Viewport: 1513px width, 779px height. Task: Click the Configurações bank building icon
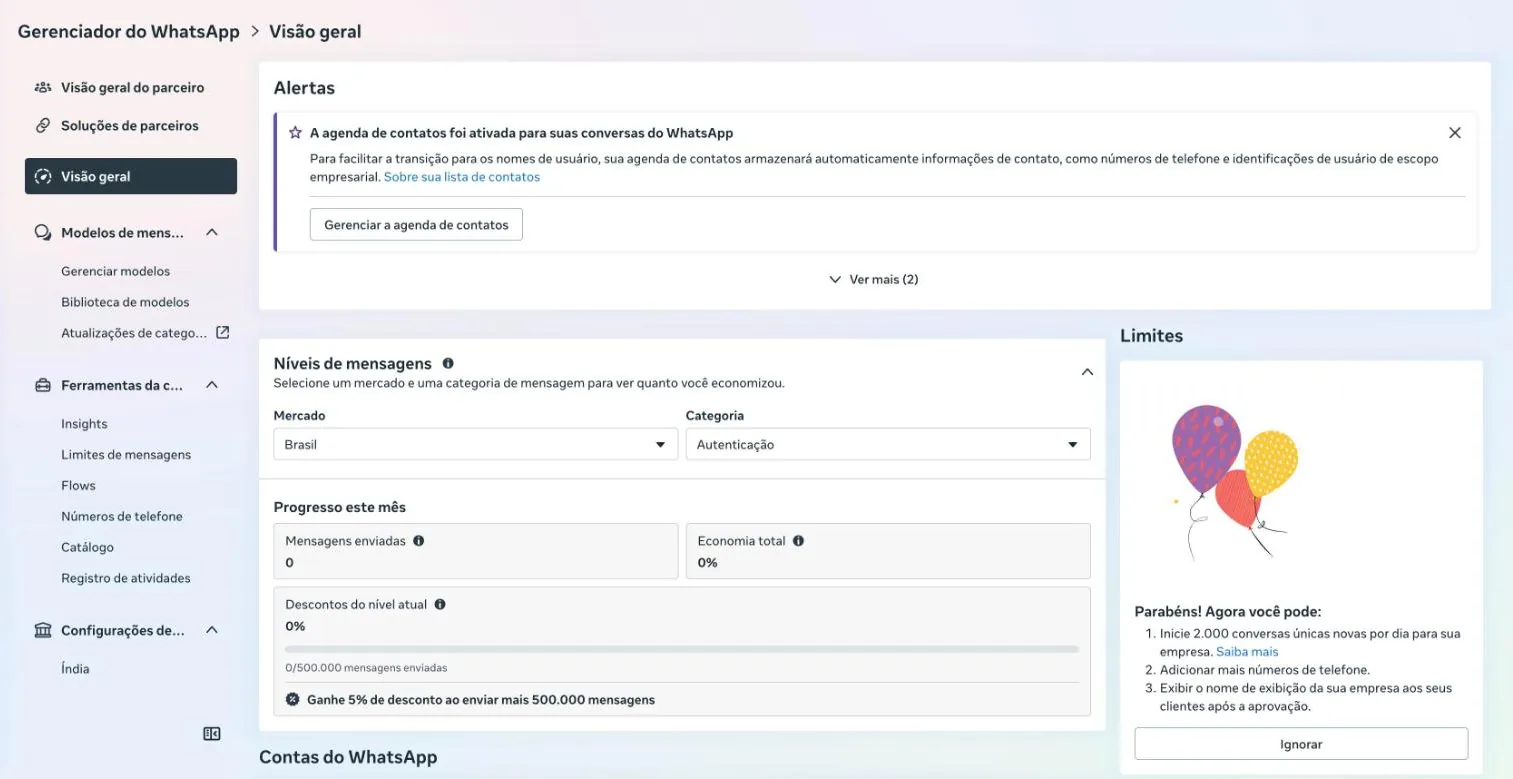point(43,631)
